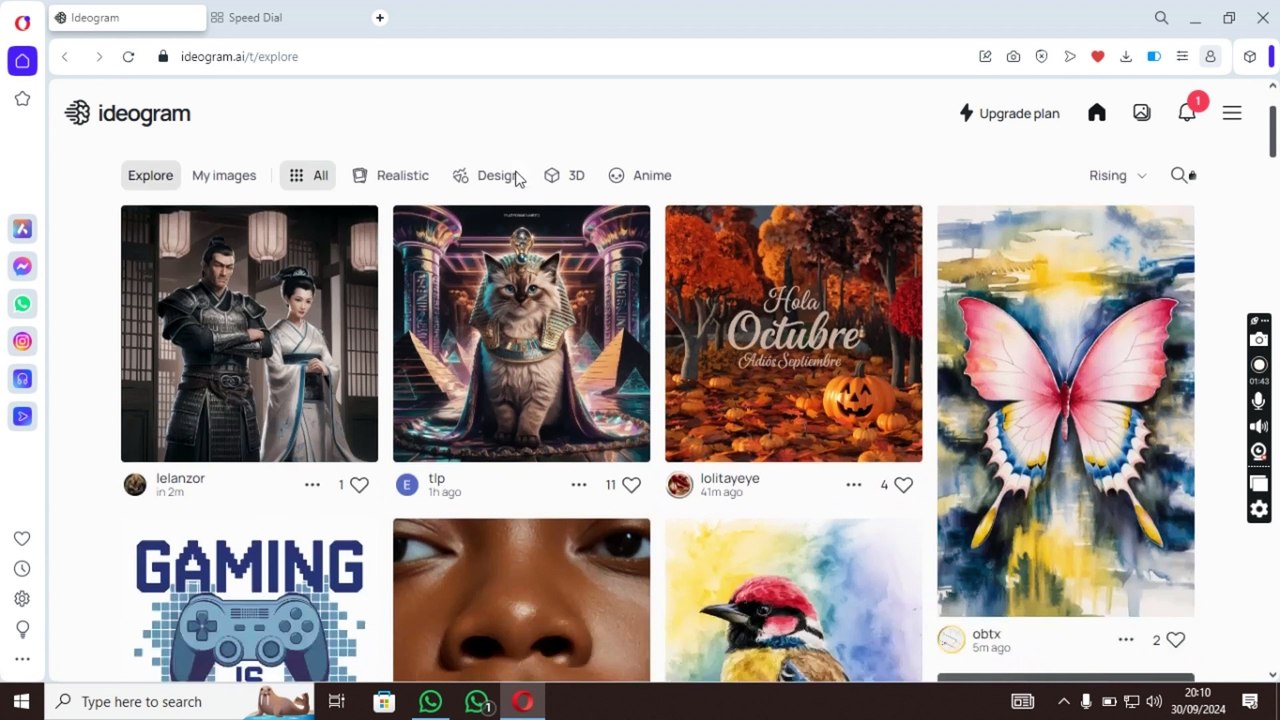Open the lolitayeye user profile link
Viewport: 1280px width, 720px height.
coord(729,478)
